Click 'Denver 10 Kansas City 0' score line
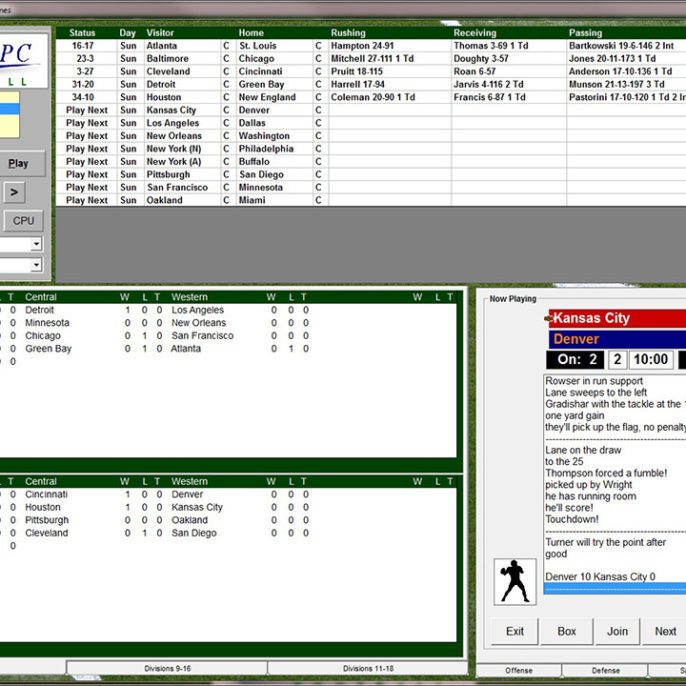686x686 pixels. pyautogui.click(x=600, y=577)
